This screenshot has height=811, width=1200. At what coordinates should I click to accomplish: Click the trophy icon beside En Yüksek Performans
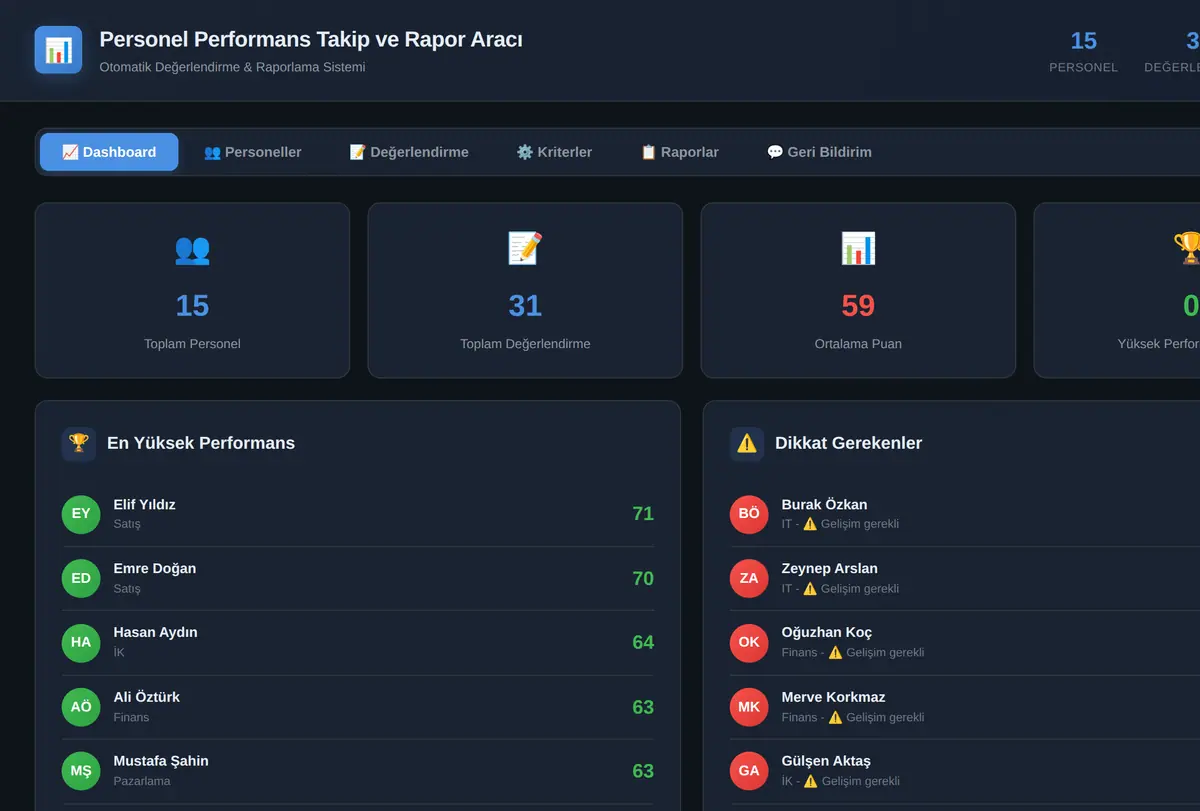click(x=79, y=443)
